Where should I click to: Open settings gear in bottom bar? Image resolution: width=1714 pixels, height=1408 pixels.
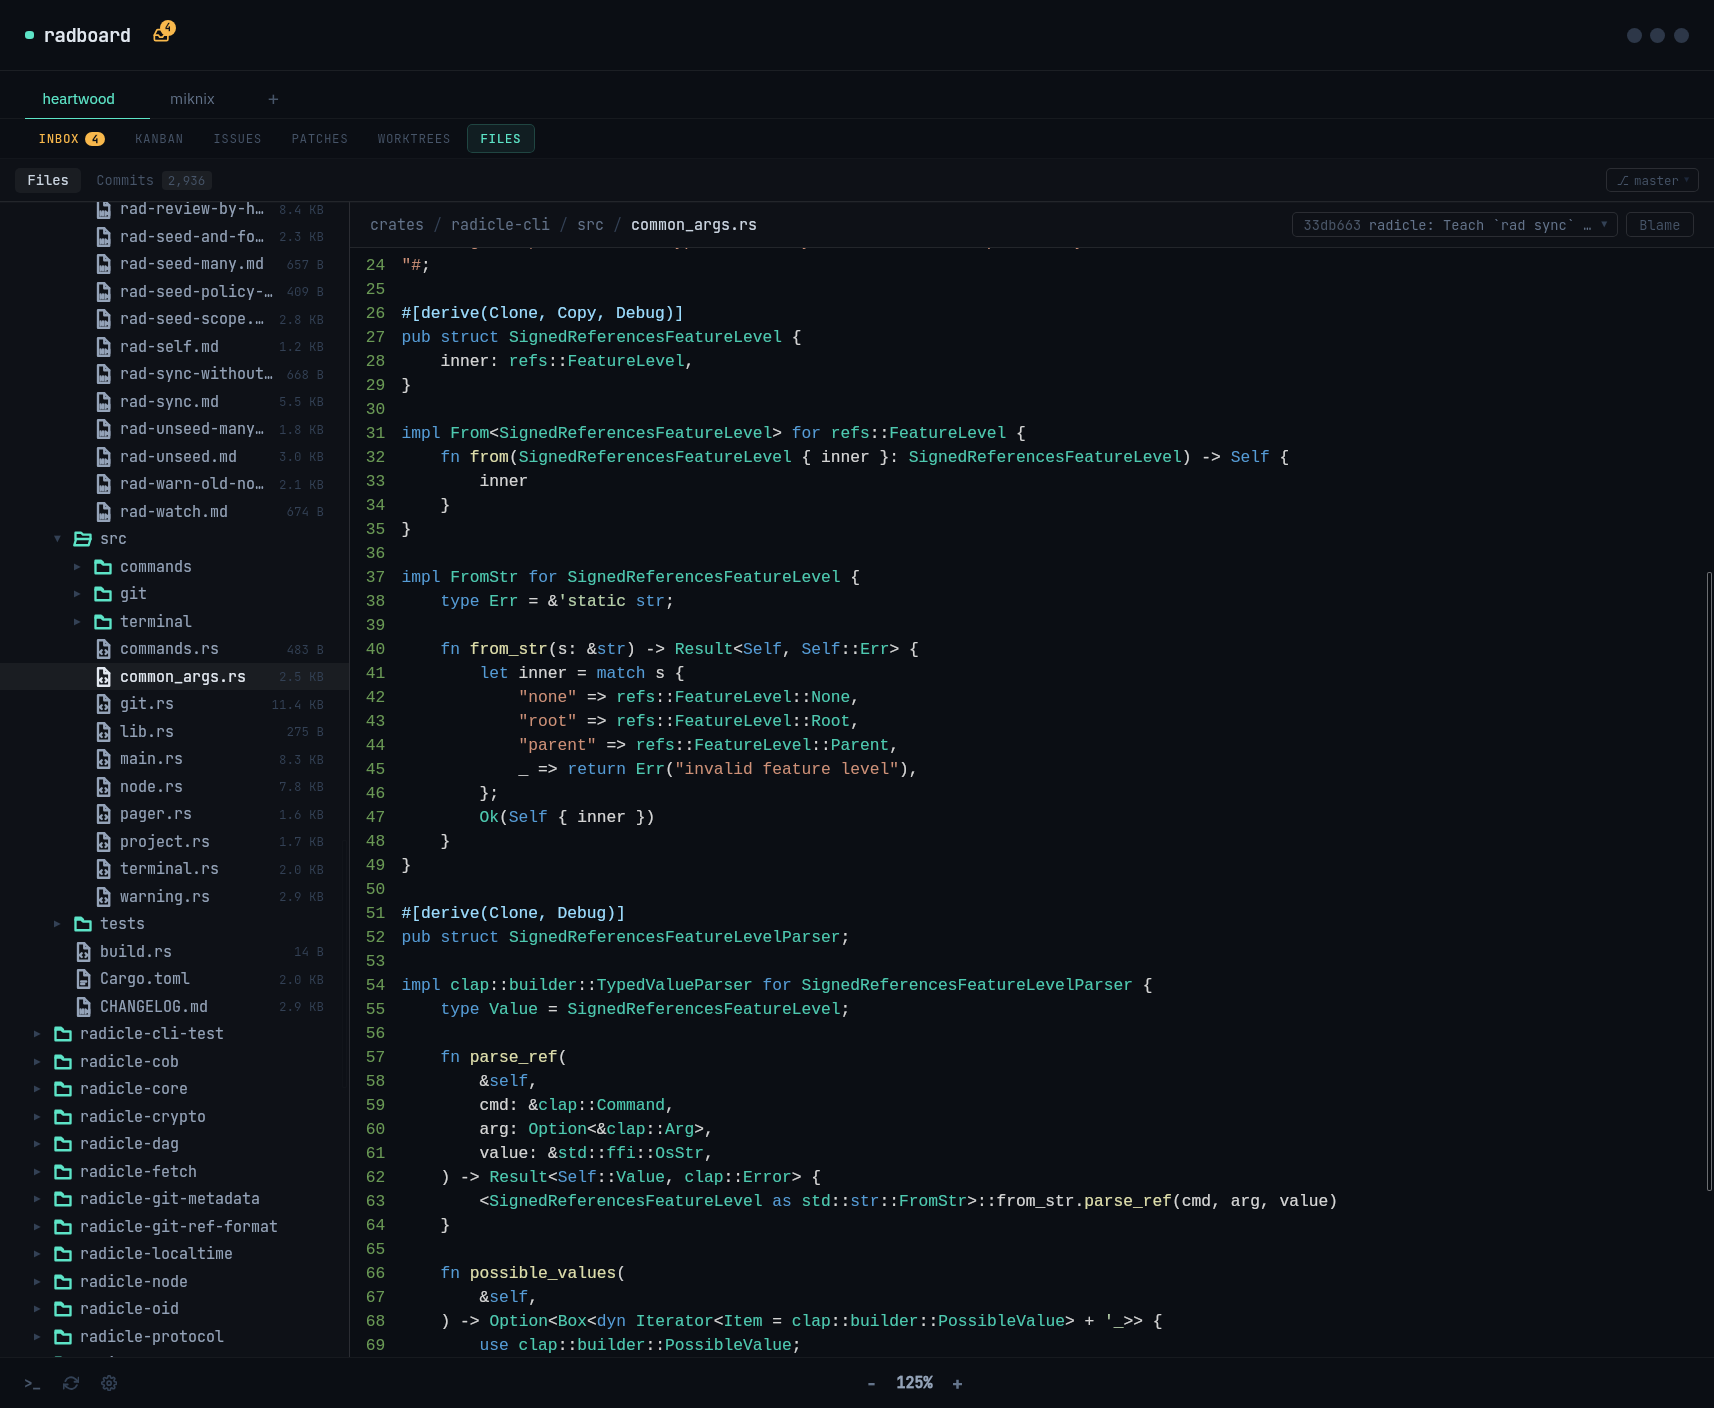tap(109, 1383)
